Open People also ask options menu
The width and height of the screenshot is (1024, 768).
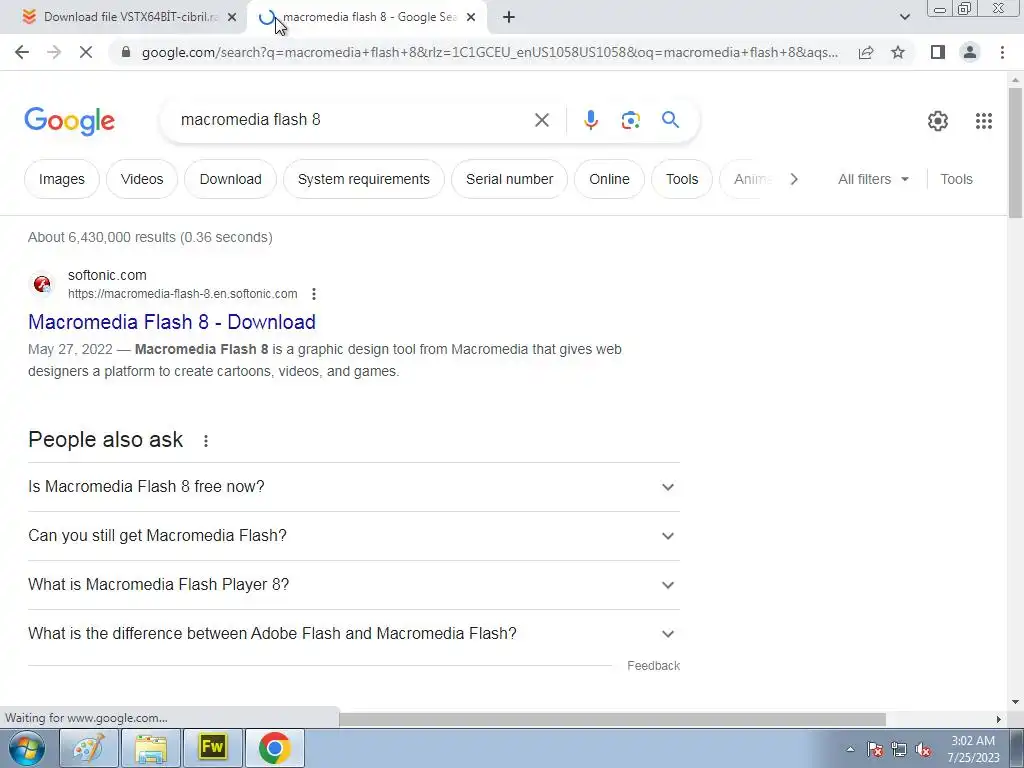pyautogui.click(x=206, y=441)
